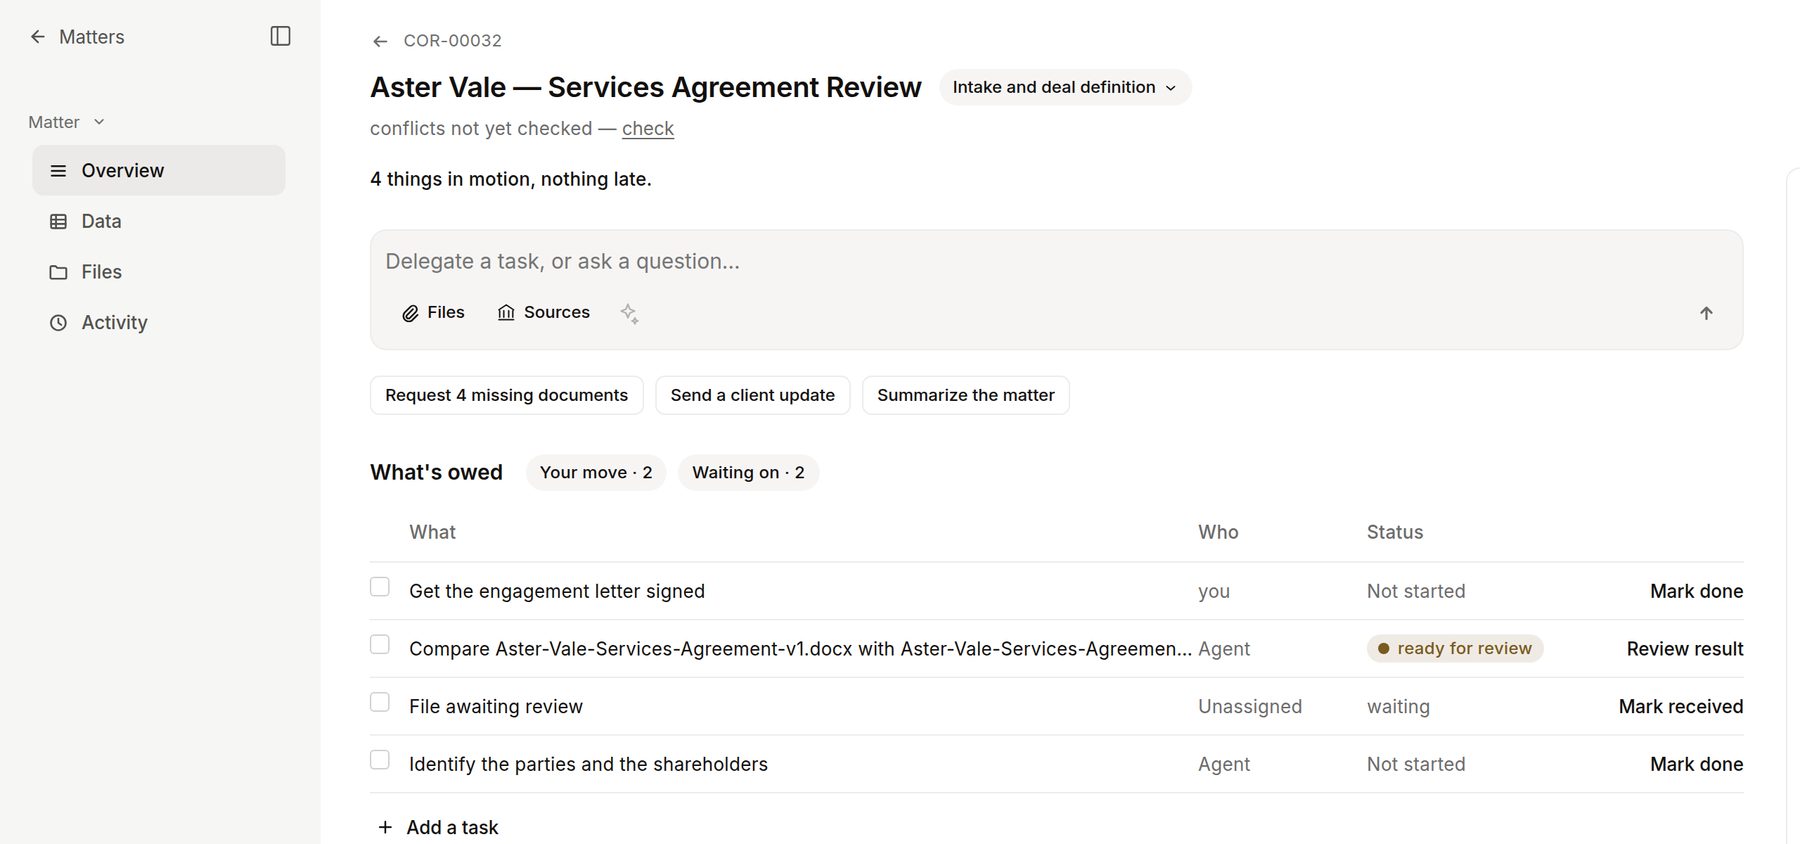This screenshot has height=844, width=1800.
Task: Open the Files section in sidebar
Action: pos(159,272)
